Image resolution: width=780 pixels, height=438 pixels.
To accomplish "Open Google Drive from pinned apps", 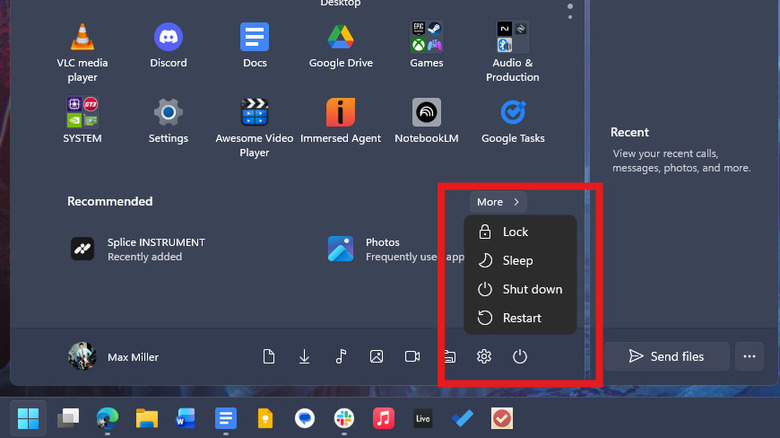I will 340,45.
